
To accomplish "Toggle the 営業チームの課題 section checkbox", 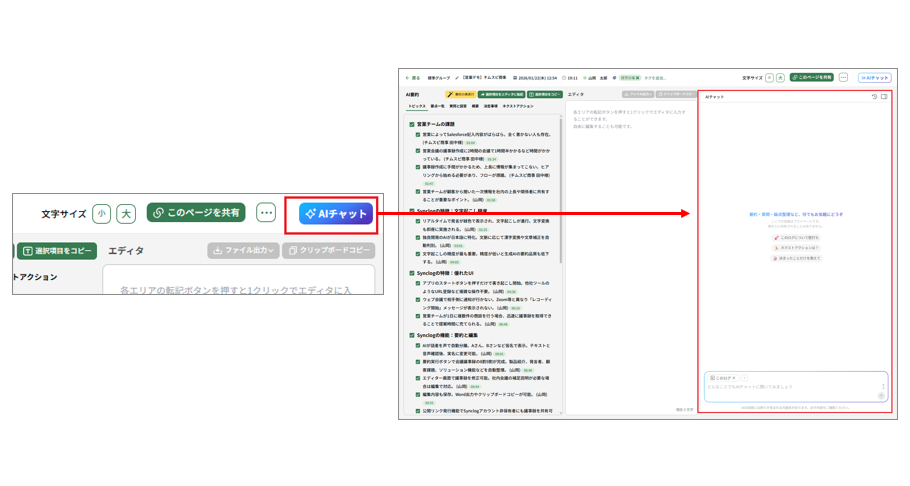I will (x=411, y=124).
